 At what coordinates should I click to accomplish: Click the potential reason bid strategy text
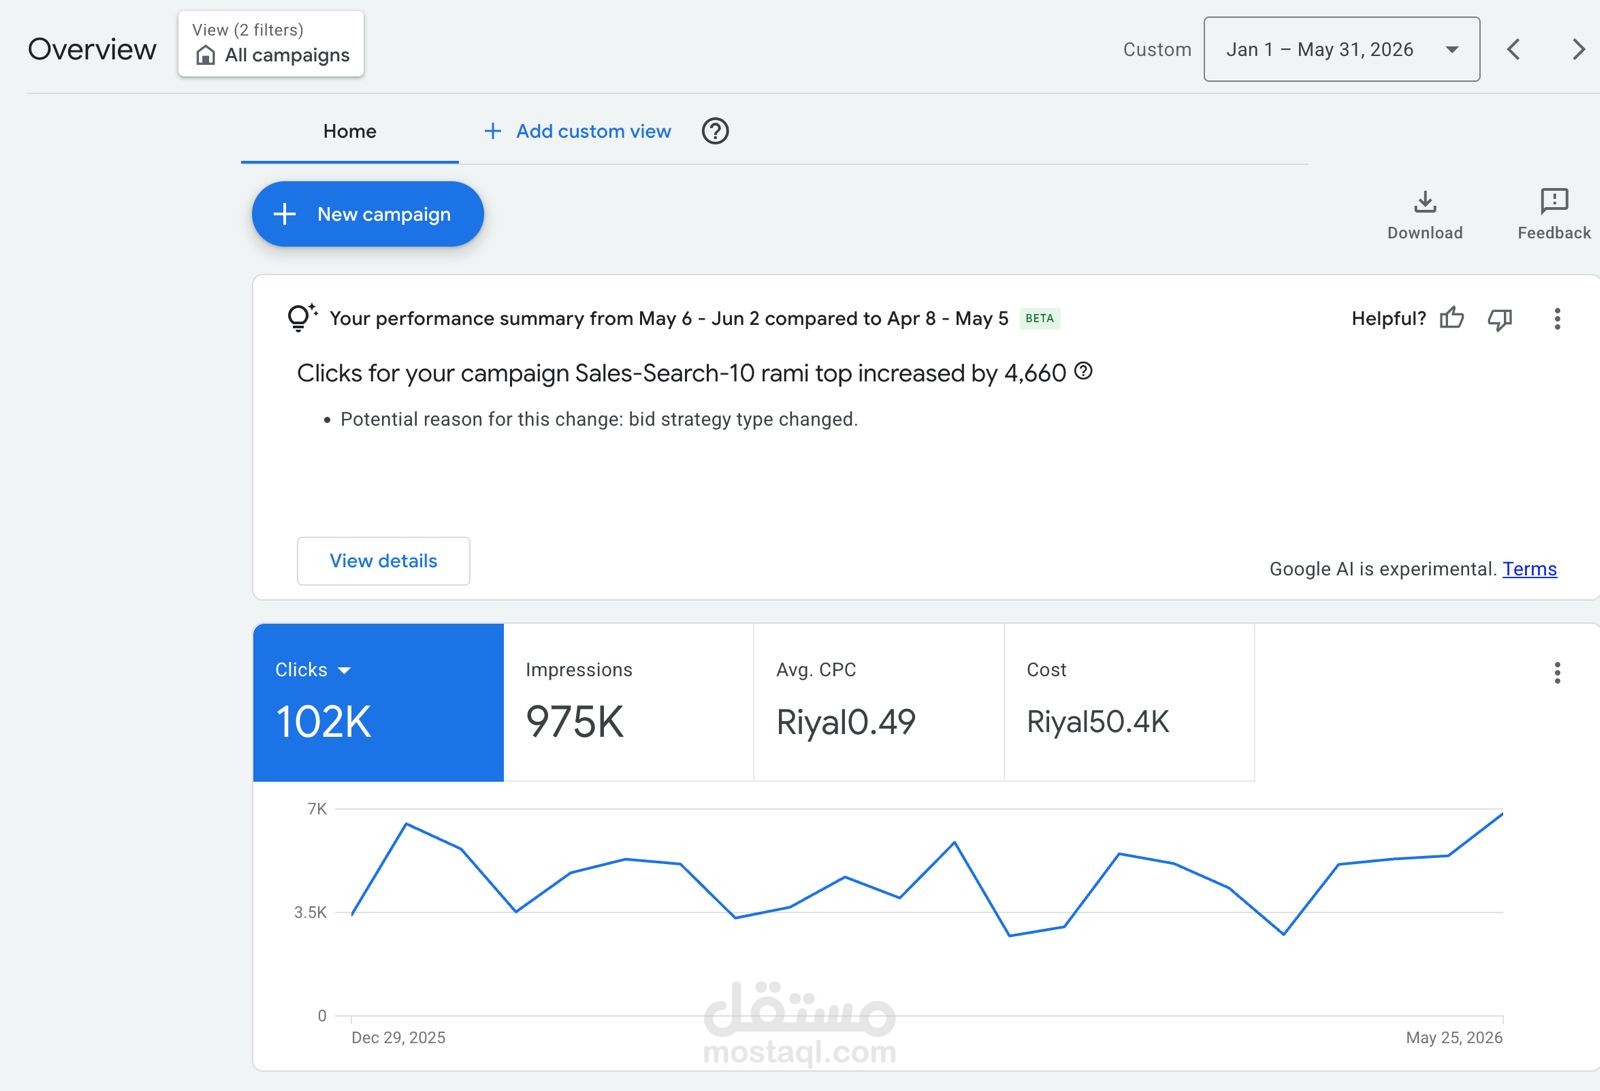[x=599, y=419]
